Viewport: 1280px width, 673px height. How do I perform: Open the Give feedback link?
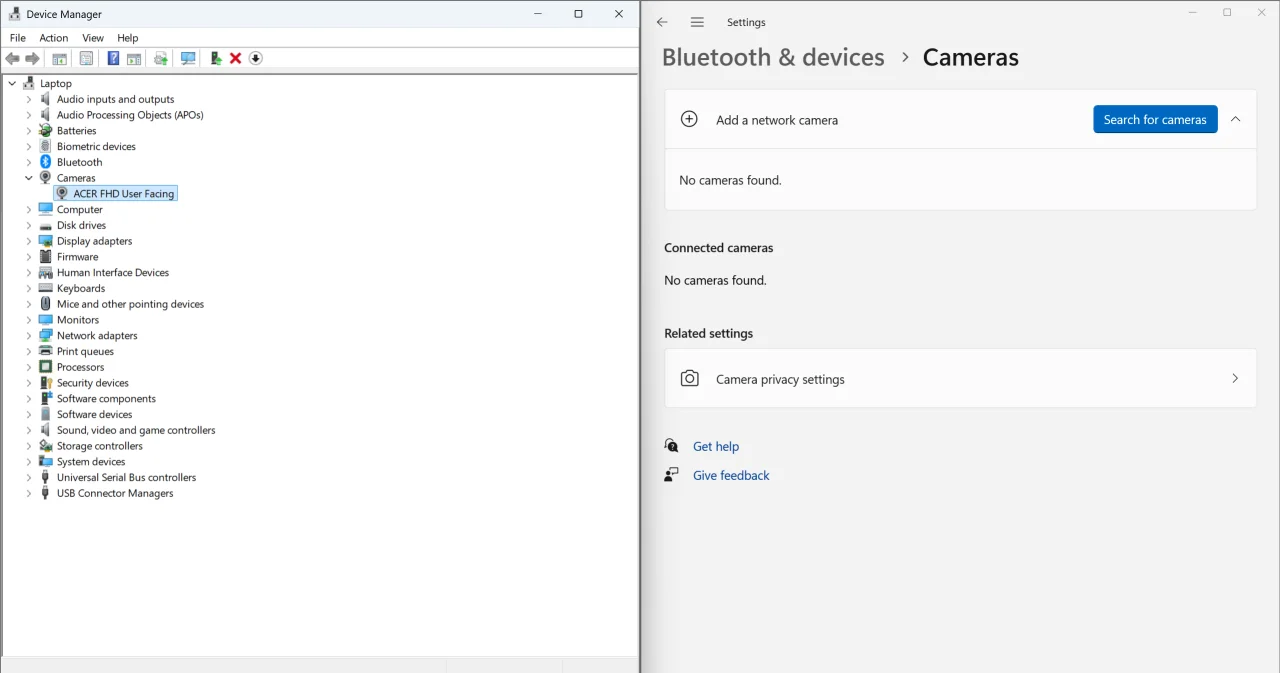tap(731, 475)
